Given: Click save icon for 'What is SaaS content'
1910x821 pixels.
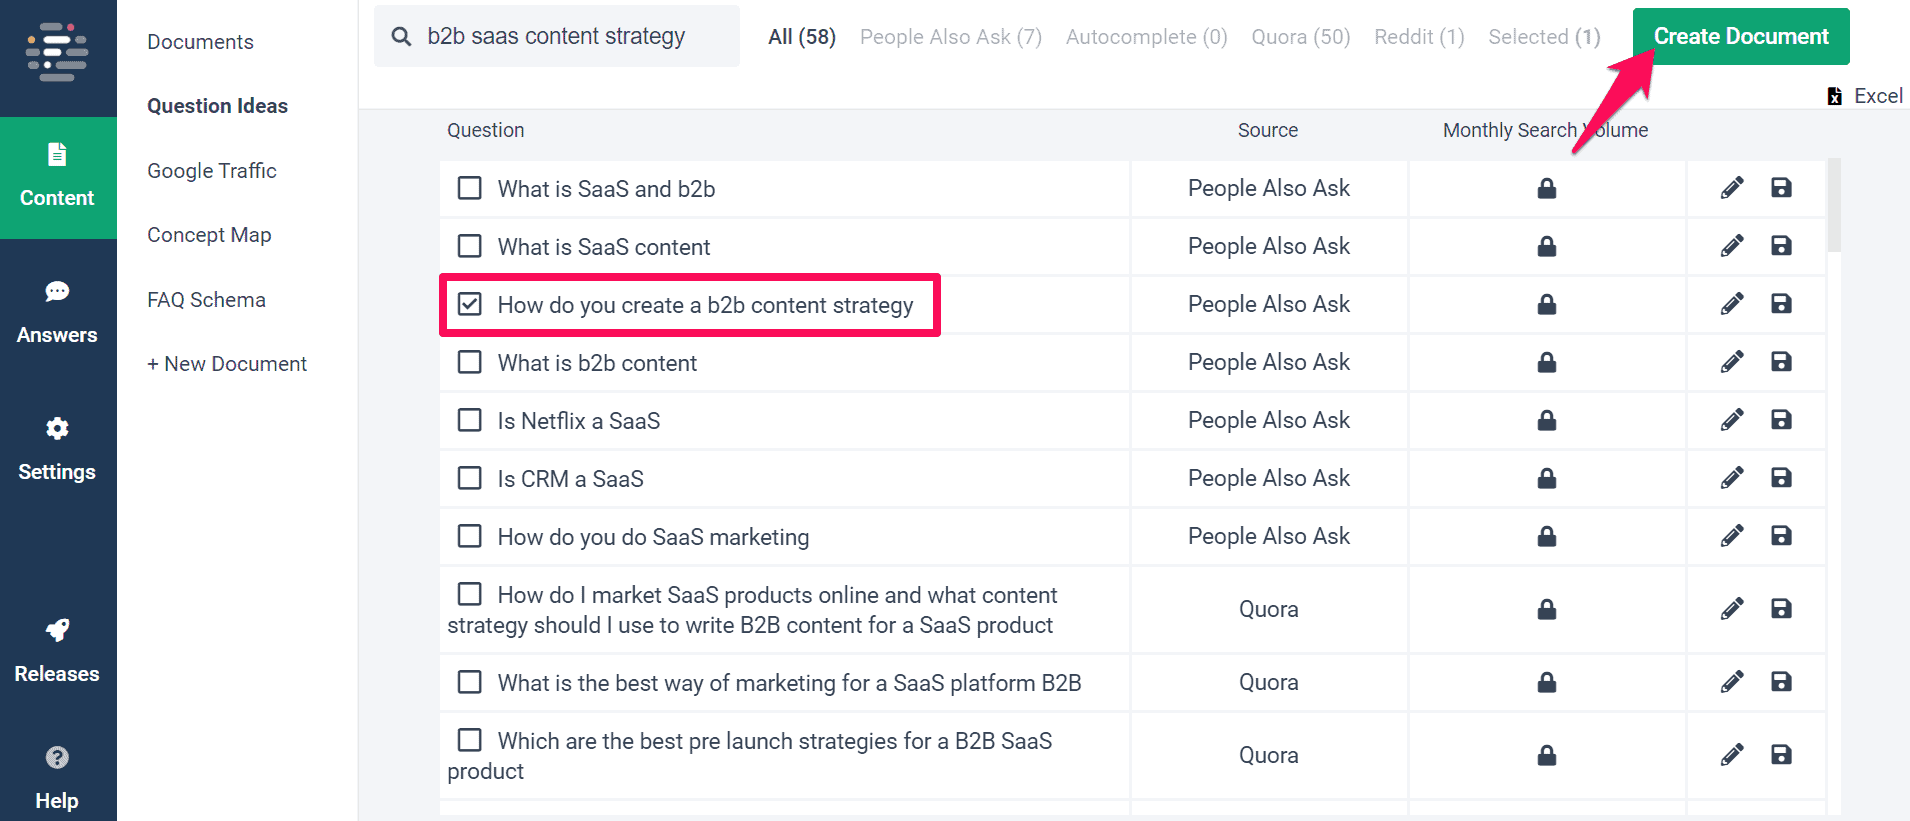Looking at the screenshot, I should 1781,246.
